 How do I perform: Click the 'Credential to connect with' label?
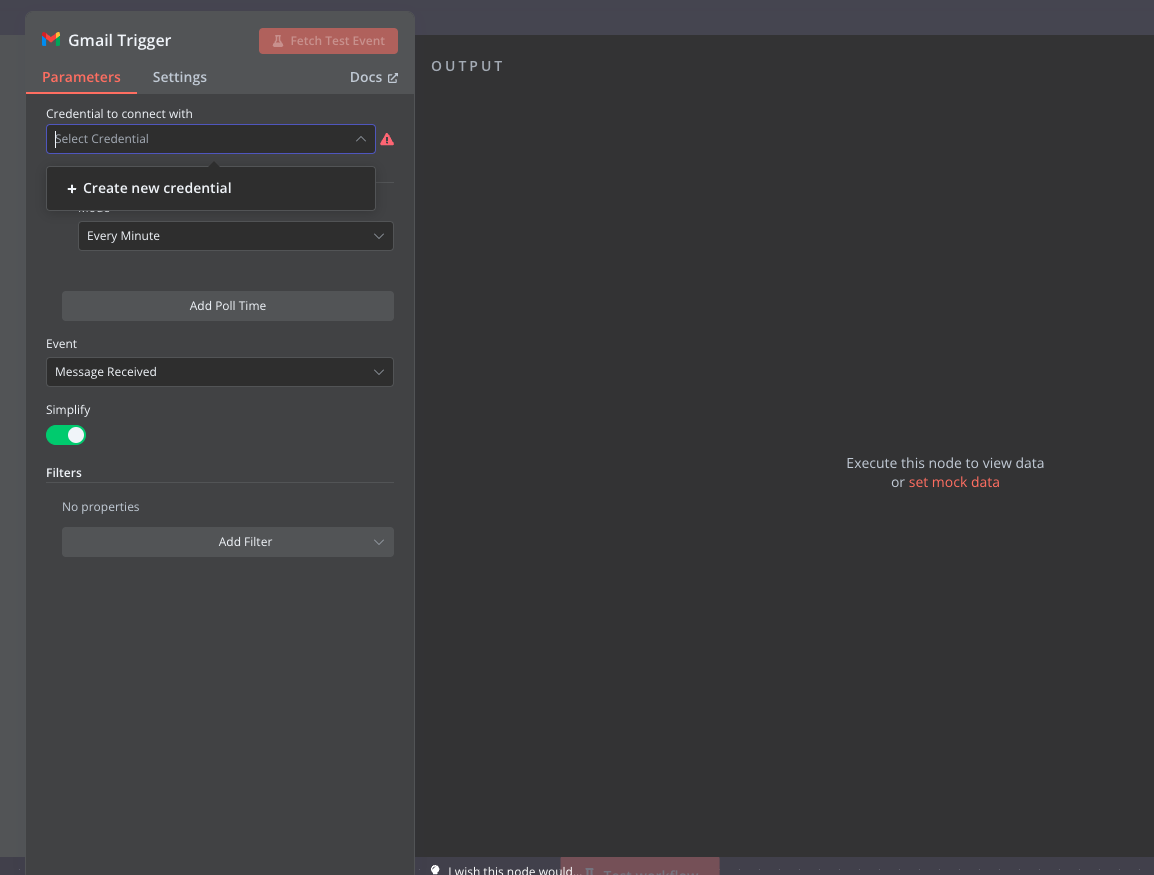(x=119, y=114)
